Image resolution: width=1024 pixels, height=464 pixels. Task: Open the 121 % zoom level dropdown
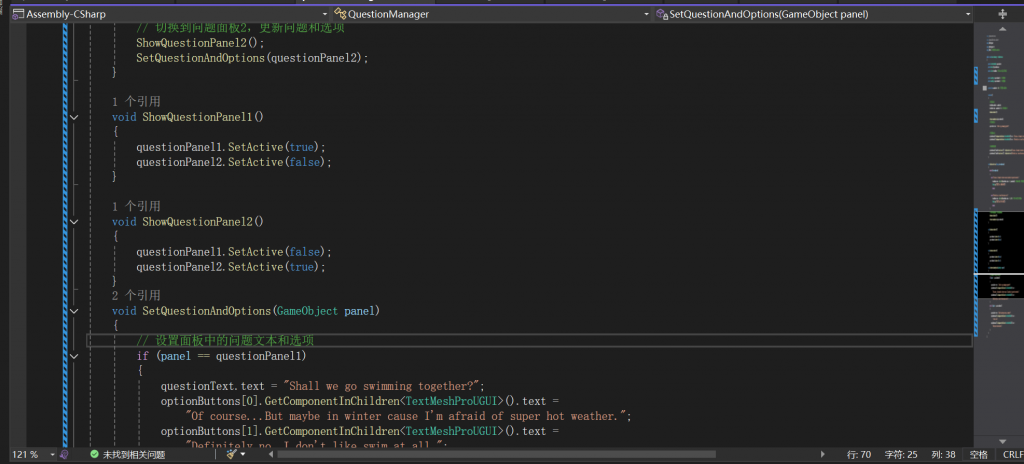50,454
